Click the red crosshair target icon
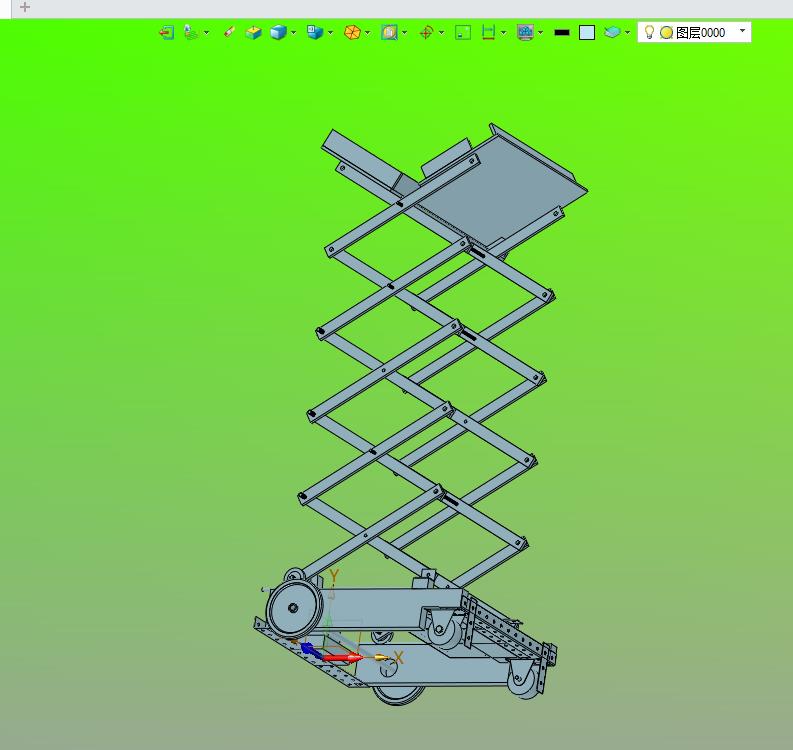The image size is (793, 750). coord(426,32)
